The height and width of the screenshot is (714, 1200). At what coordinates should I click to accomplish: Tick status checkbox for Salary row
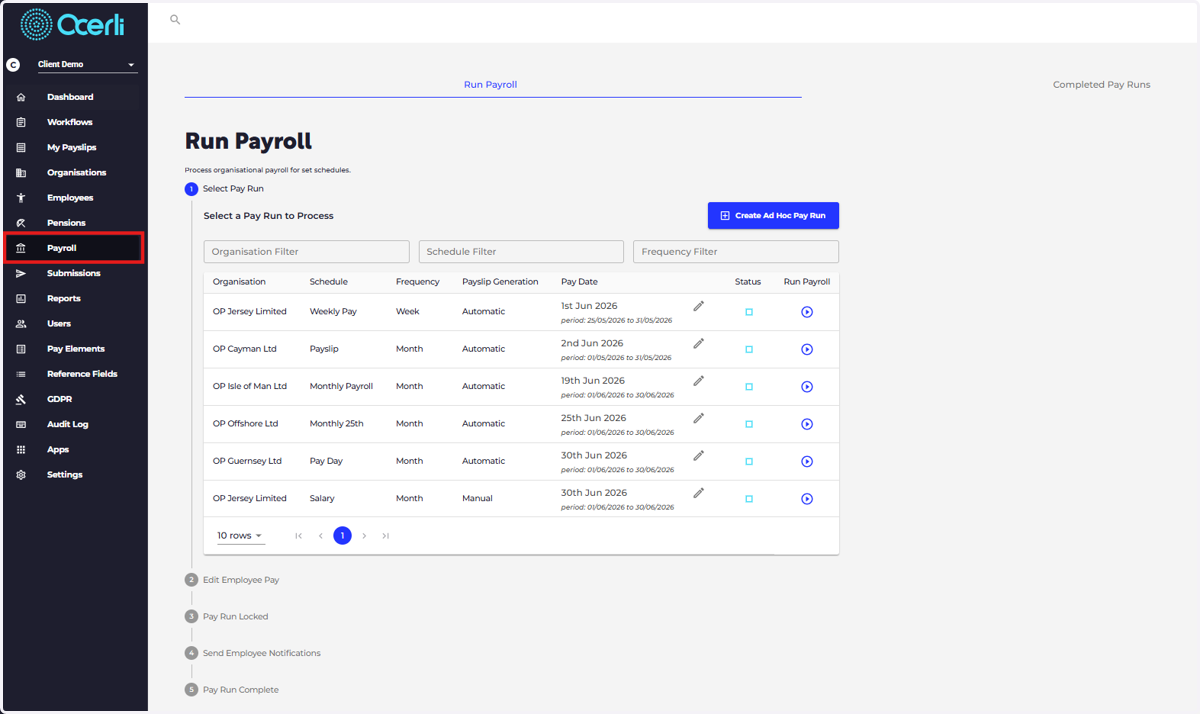click(749, 499)
